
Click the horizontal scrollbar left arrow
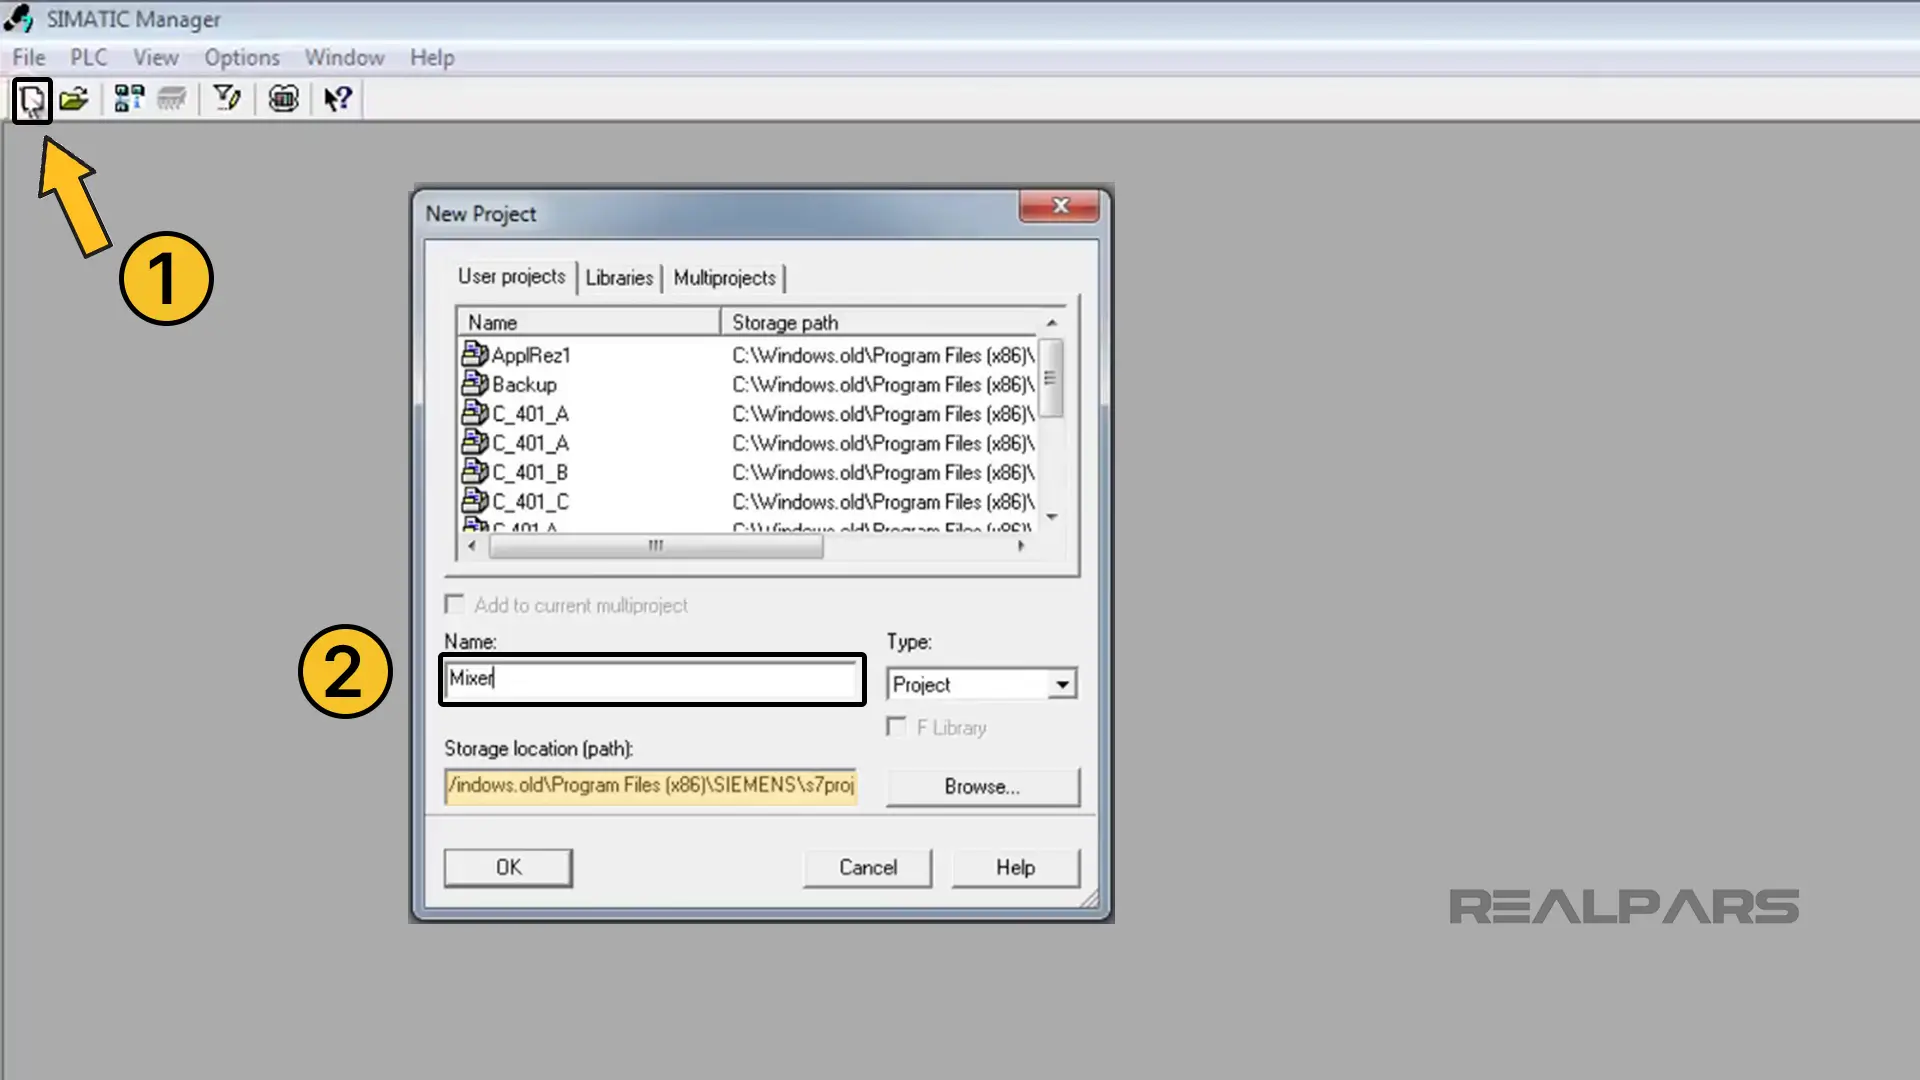tap(472, 546)
